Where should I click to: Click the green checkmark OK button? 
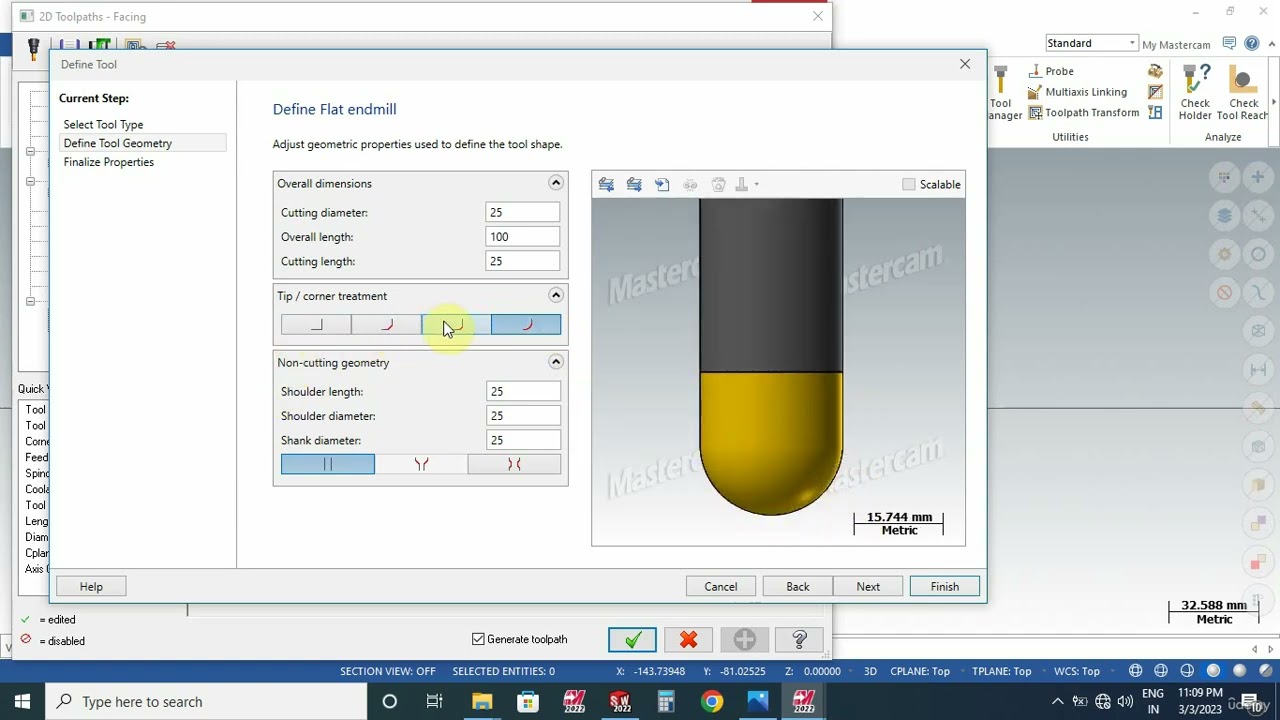[x=632, y=639]
